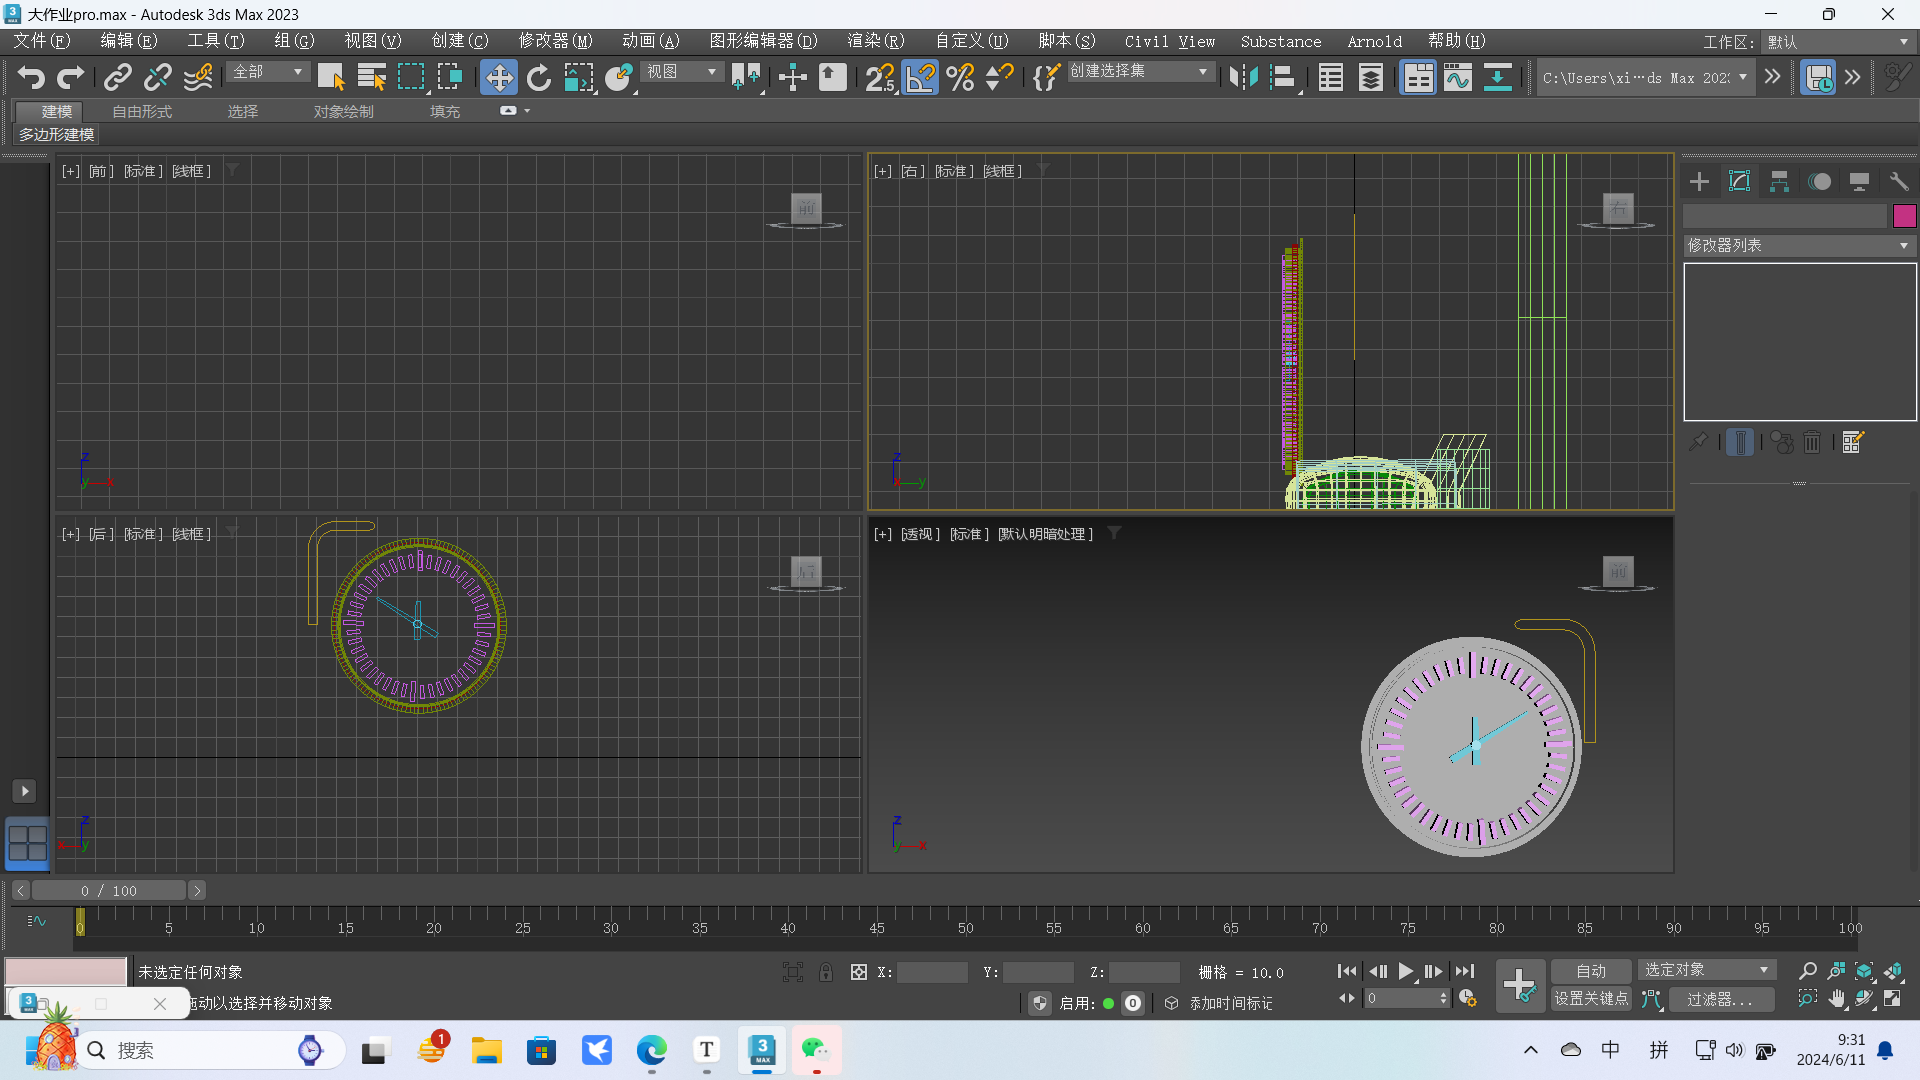
Task: Open the 修改器(M) menu
Action: pyautogui.click(x=555, y=41)
